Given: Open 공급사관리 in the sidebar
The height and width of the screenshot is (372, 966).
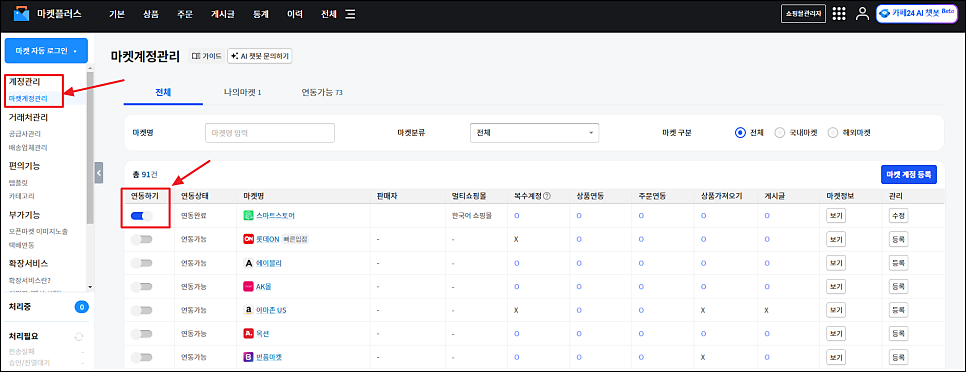Looking at the screenshot, I should coord(24,133).
